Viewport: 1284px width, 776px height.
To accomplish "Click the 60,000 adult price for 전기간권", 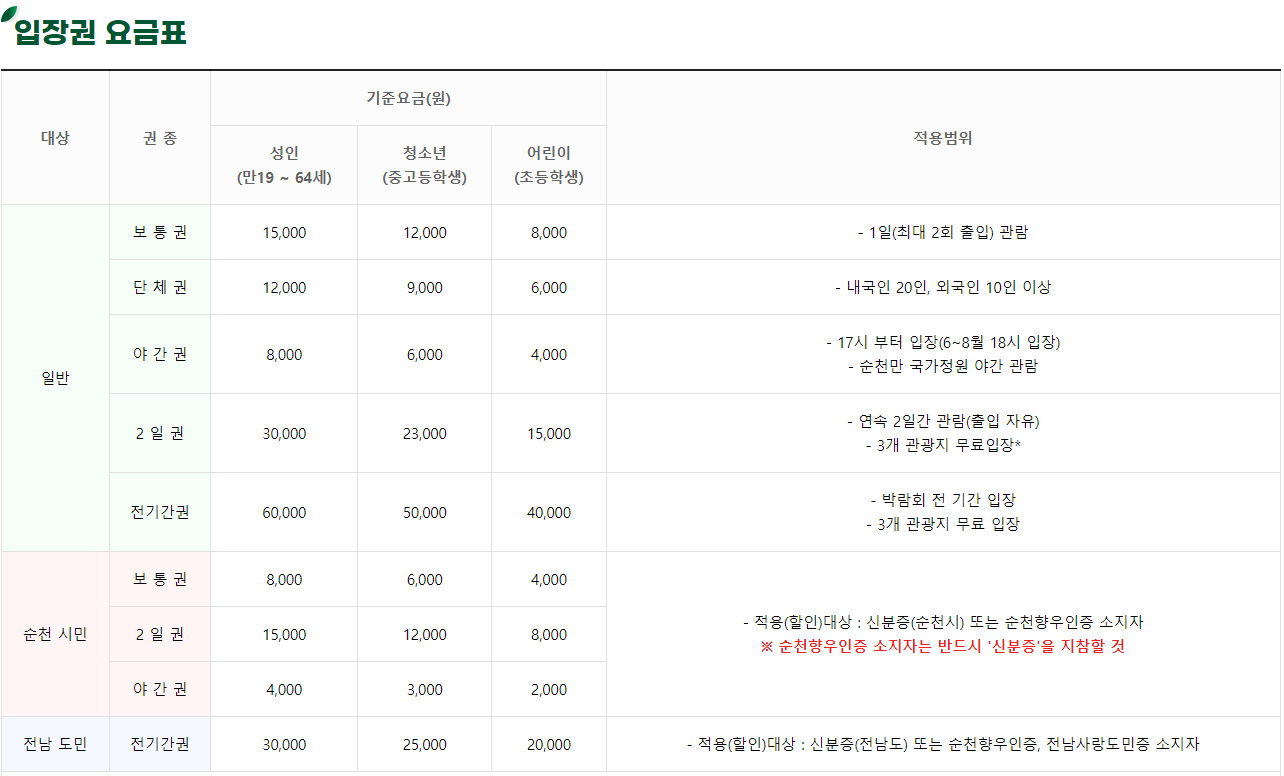I will tap(283, 511).
